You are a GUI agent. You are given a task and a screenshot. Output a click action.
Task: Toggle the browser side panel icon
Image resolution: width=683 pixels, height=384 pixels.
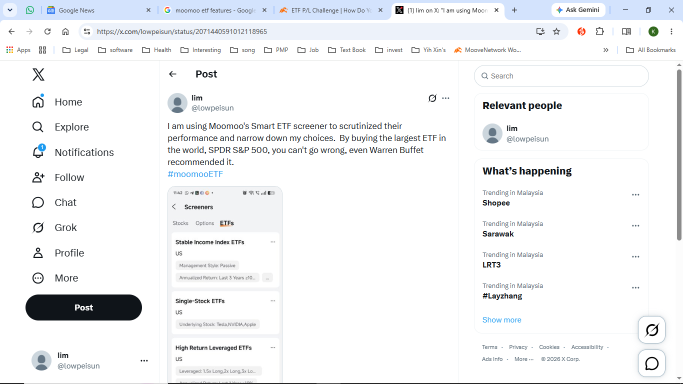click(x=626, y=31)
